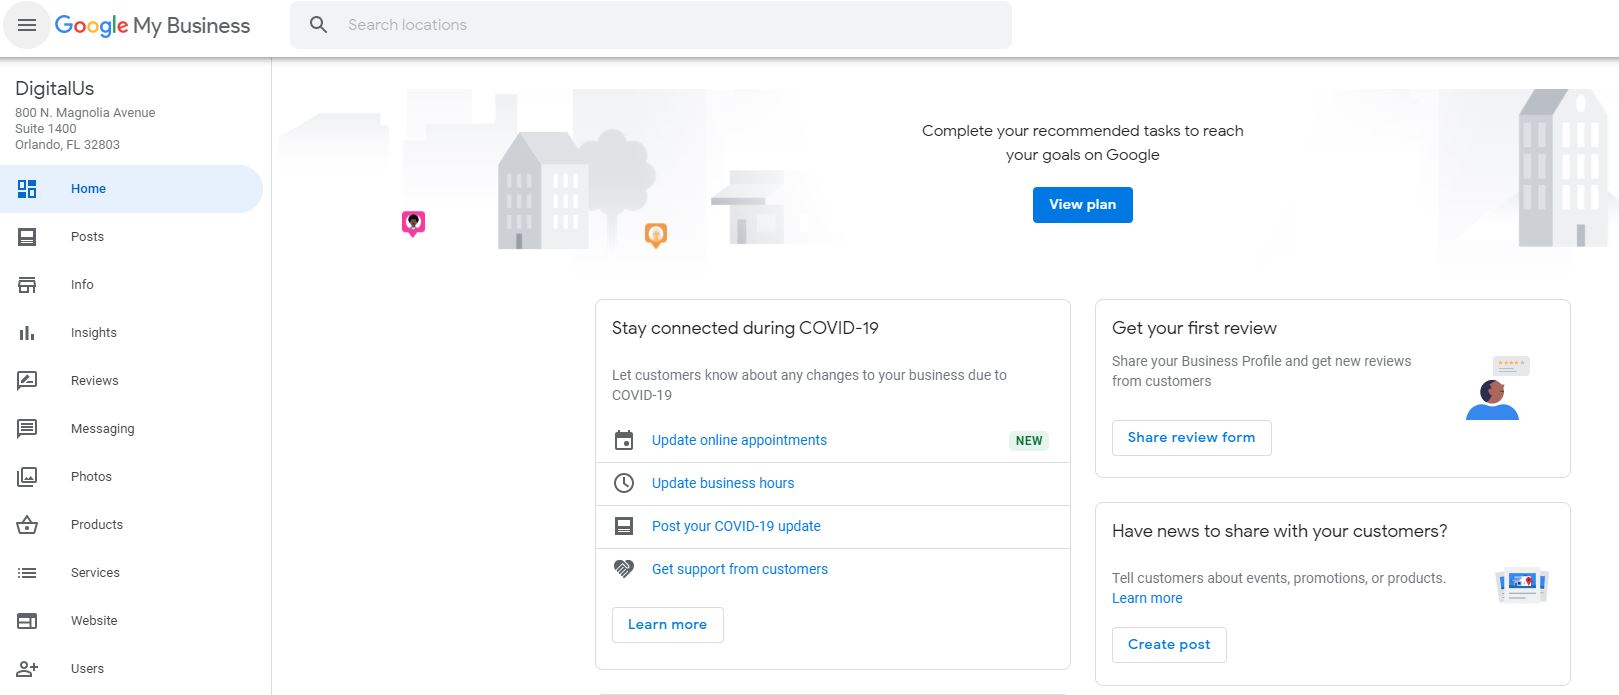Click the NEW badge on appointments row

pyautogui.click(x=1029, y=441)
